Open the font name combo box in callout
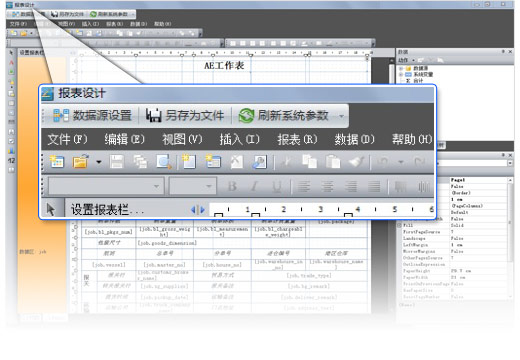The height and width of the screenshot is (360, 520). point(106,186)
